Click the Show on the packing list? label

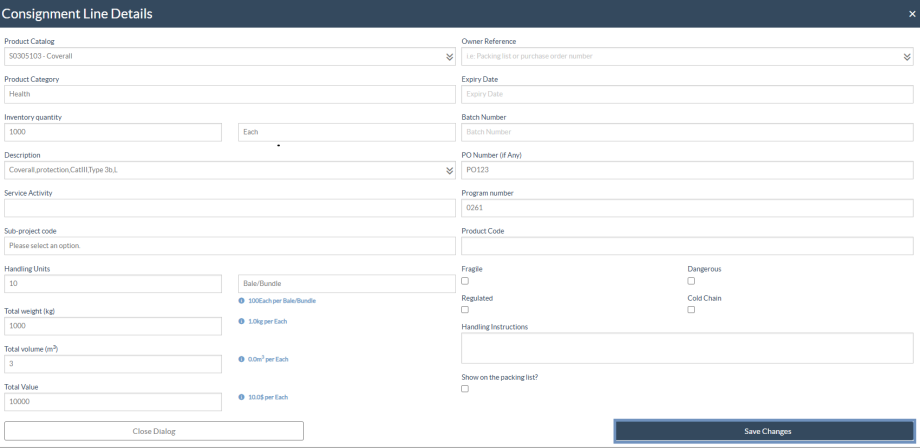(x=500, y=378)
